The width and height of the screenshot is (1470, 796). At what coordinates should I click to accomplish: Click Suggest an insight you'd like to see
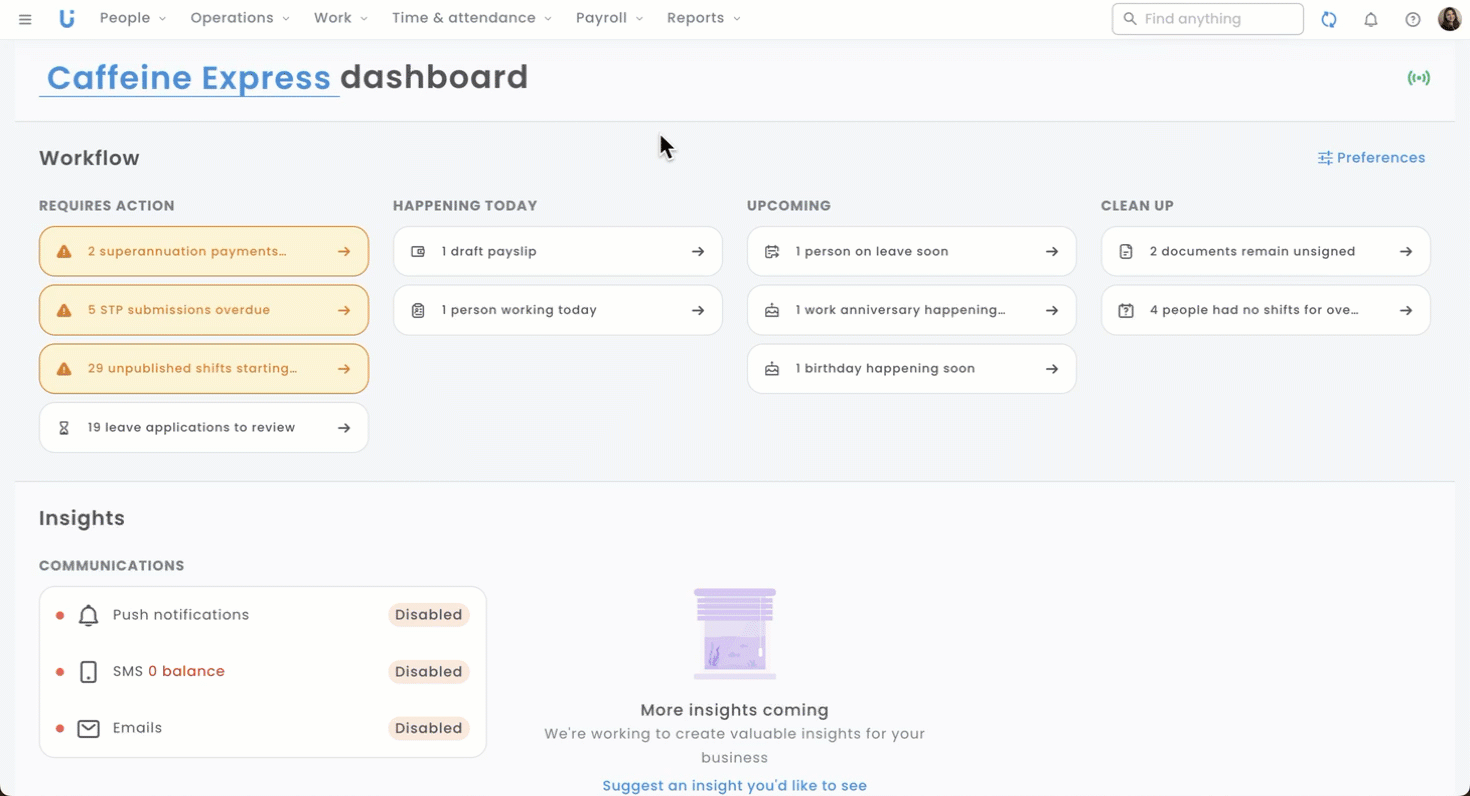(734, 786)
